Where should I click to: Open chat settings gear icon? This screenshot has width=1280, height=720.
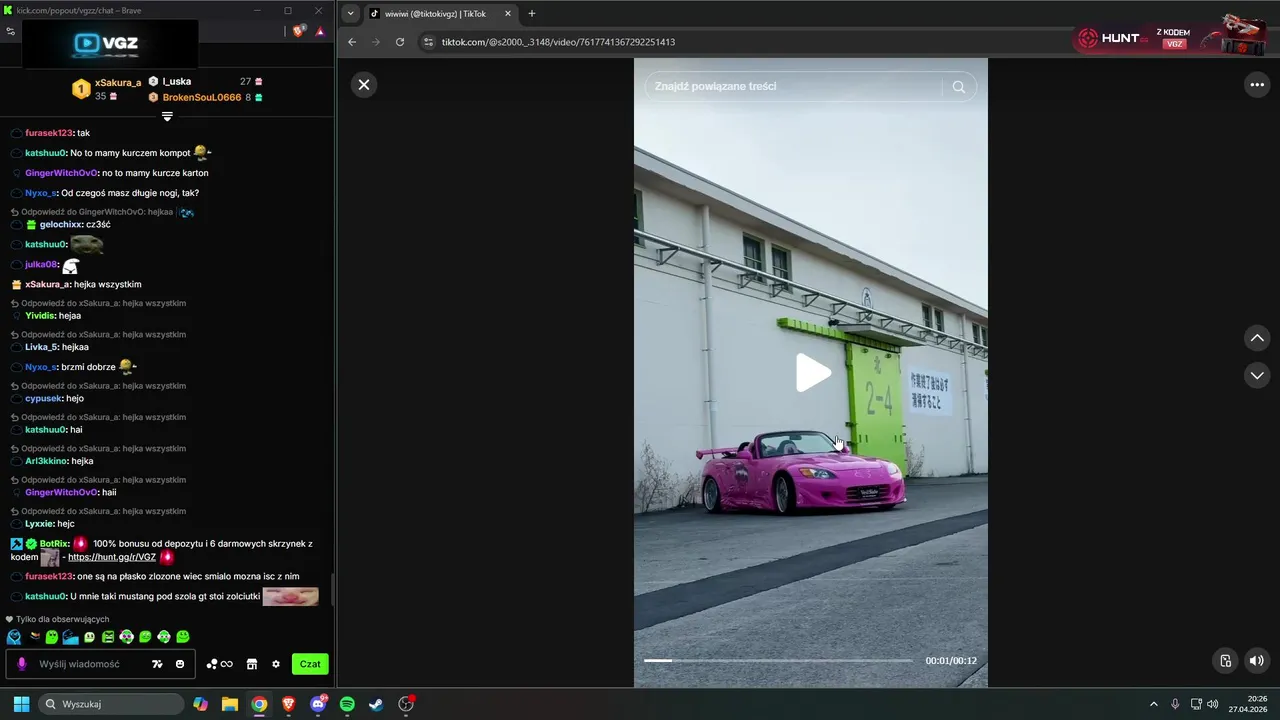click(x=276, y=664)
